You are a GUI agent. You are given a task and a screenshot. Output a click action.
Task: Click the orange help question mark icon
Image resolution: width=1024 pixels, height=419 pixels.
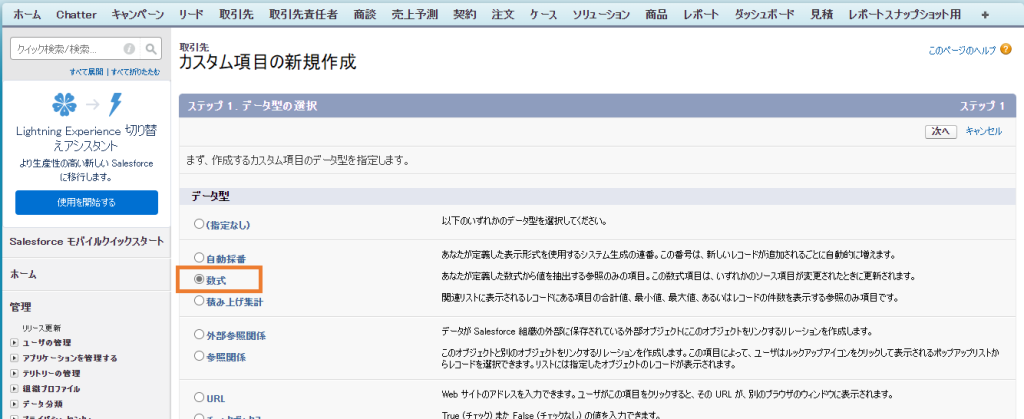click(1006, 49)
